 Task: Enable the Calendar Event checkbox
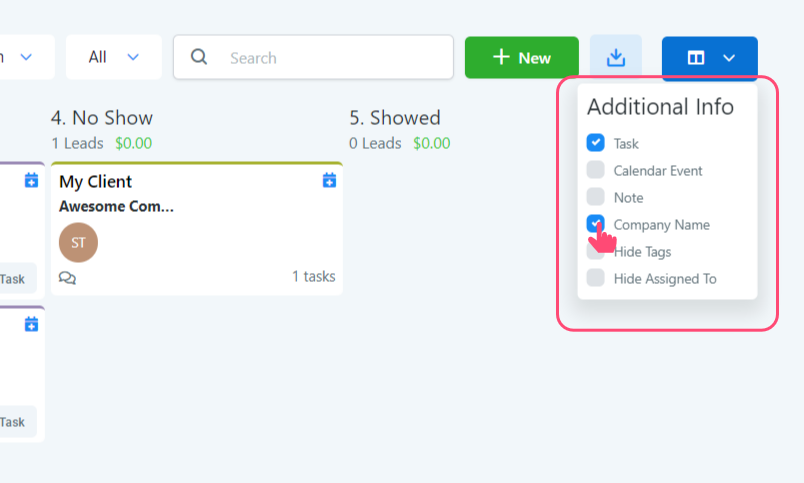point(596,170)
